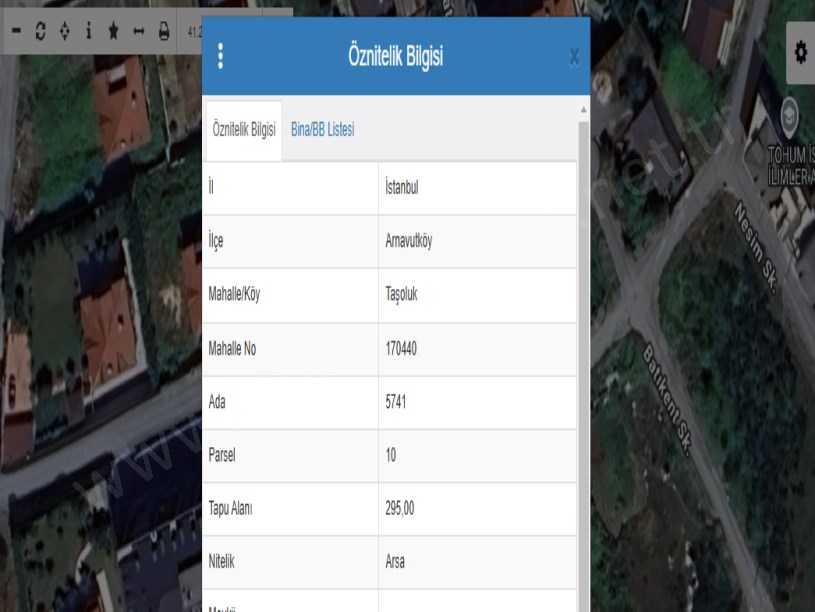Select the horizontal measure arrow tool

pos(139,31)
